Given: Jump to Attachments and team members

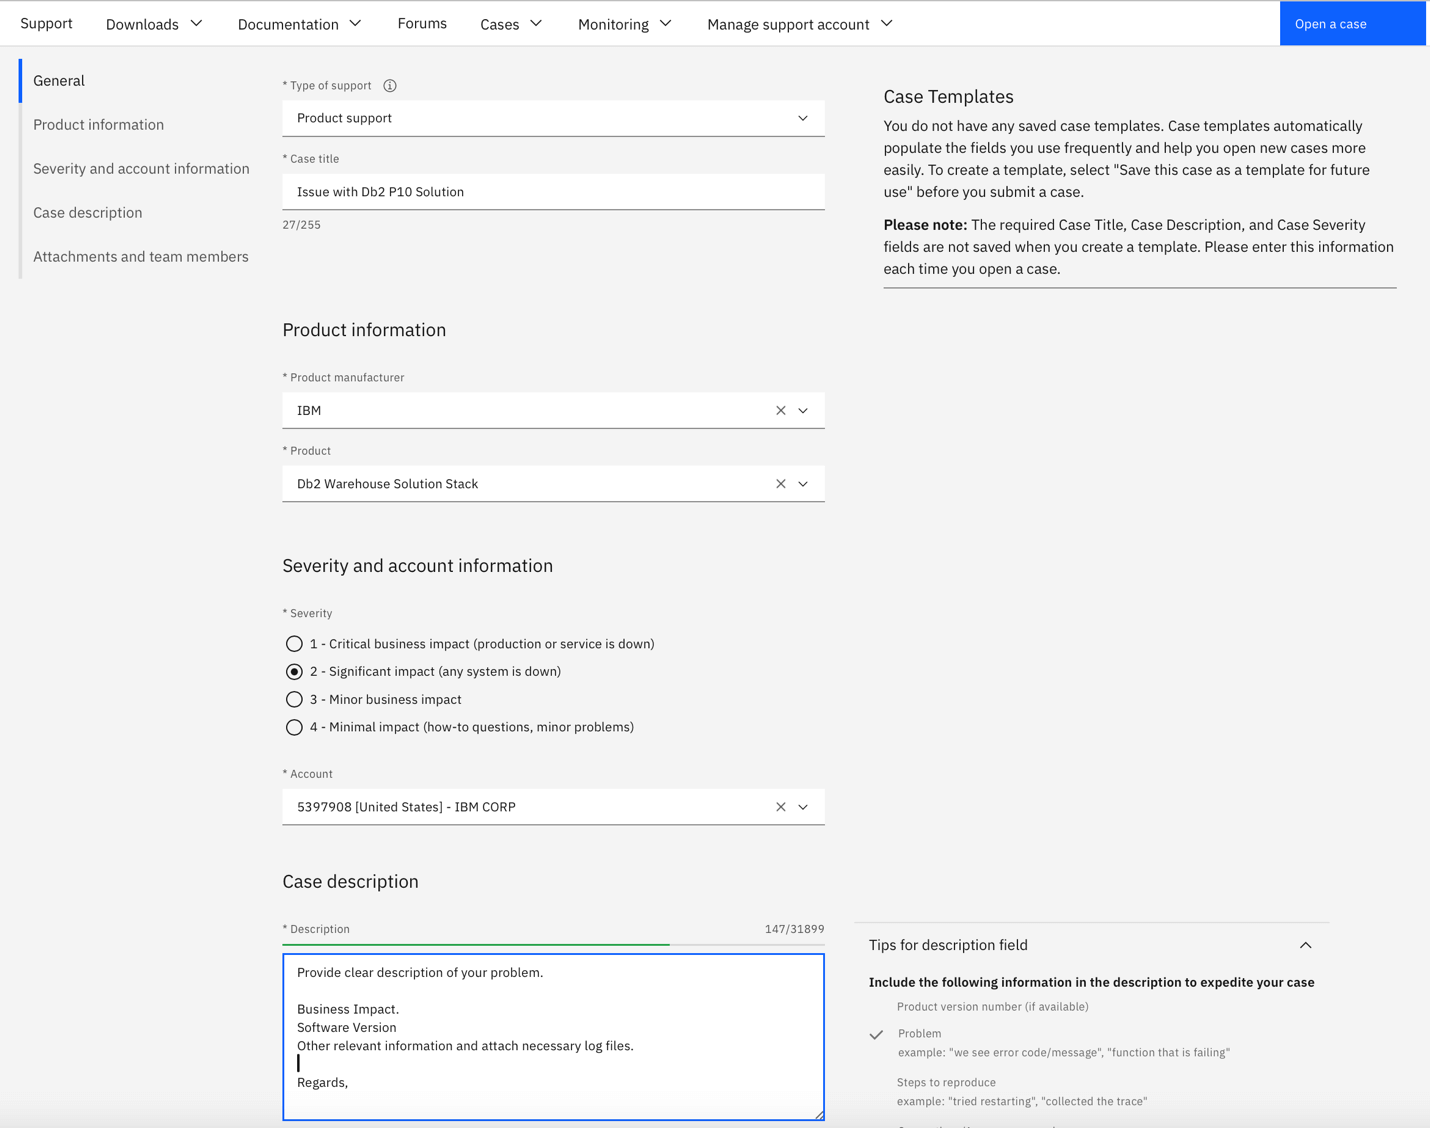Looking at the screenshot, I should click(x=140, y=257).
